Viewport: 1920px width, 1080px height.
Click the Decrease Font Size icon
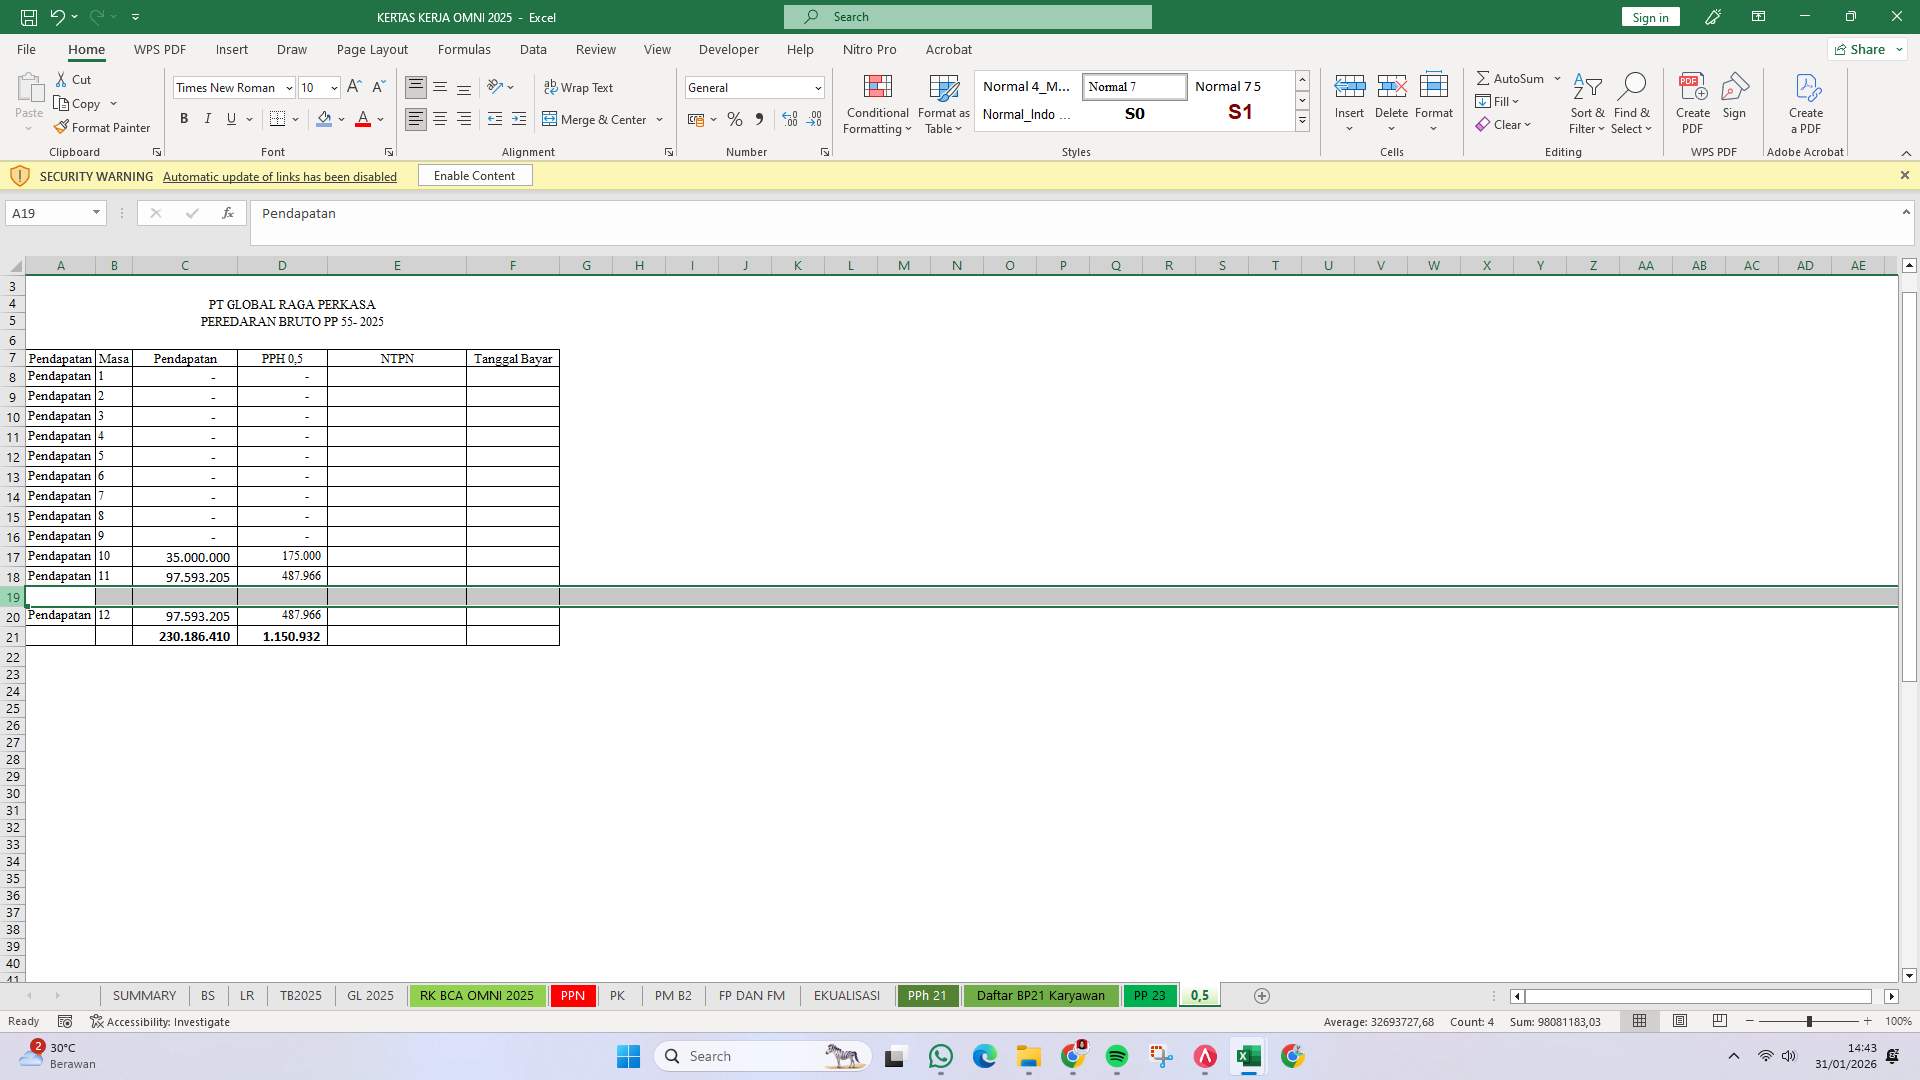coord(378,87)
